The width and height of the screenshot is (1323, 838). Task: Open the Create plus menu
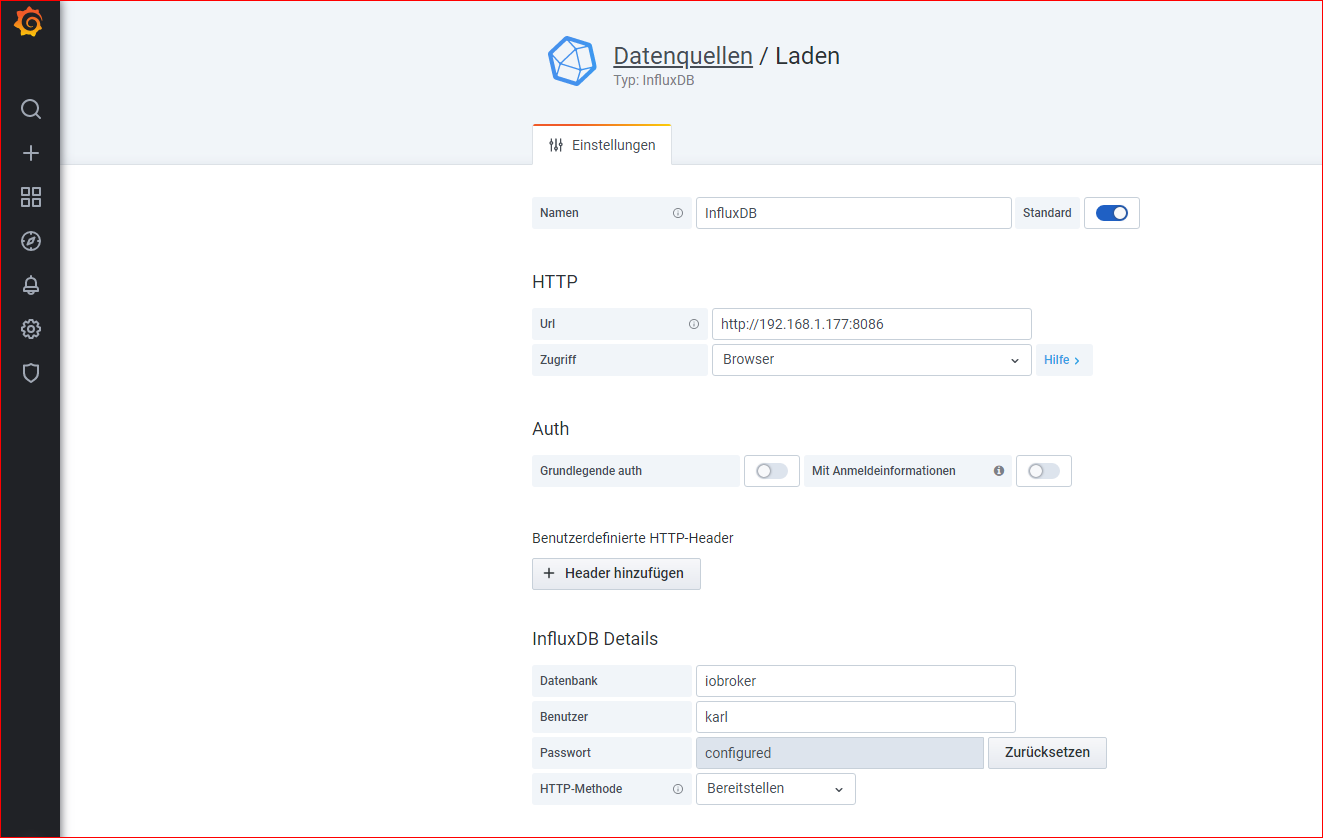point(31,153)
